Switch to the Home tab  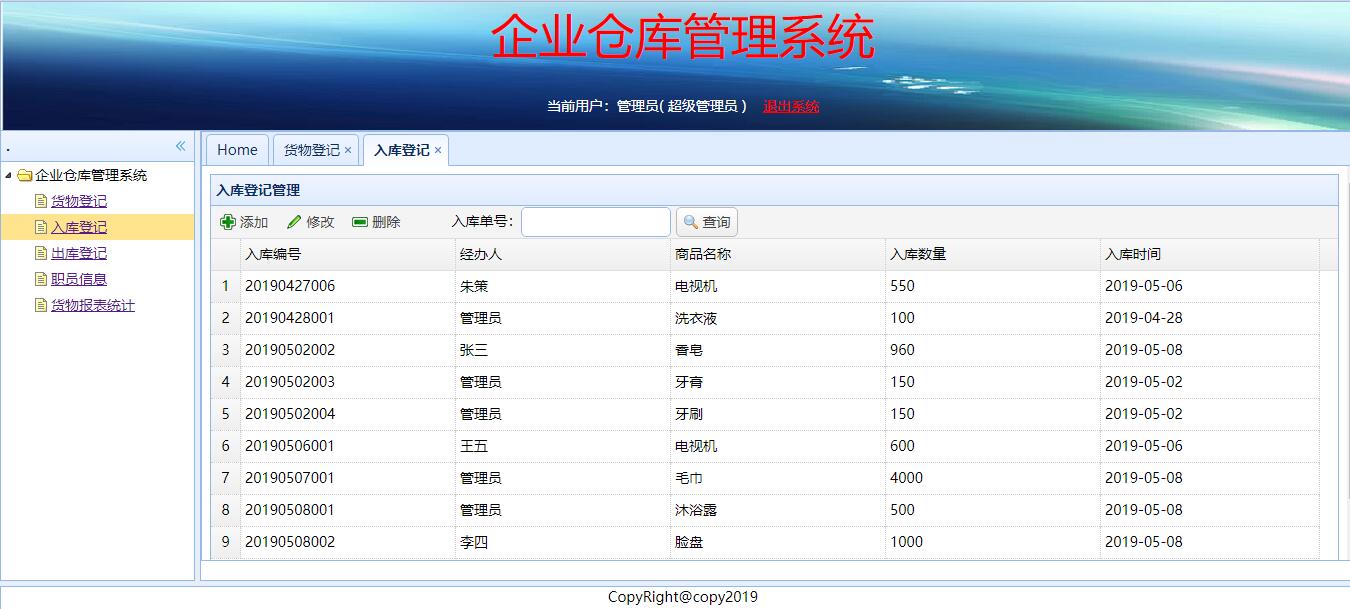coord(237,150)
